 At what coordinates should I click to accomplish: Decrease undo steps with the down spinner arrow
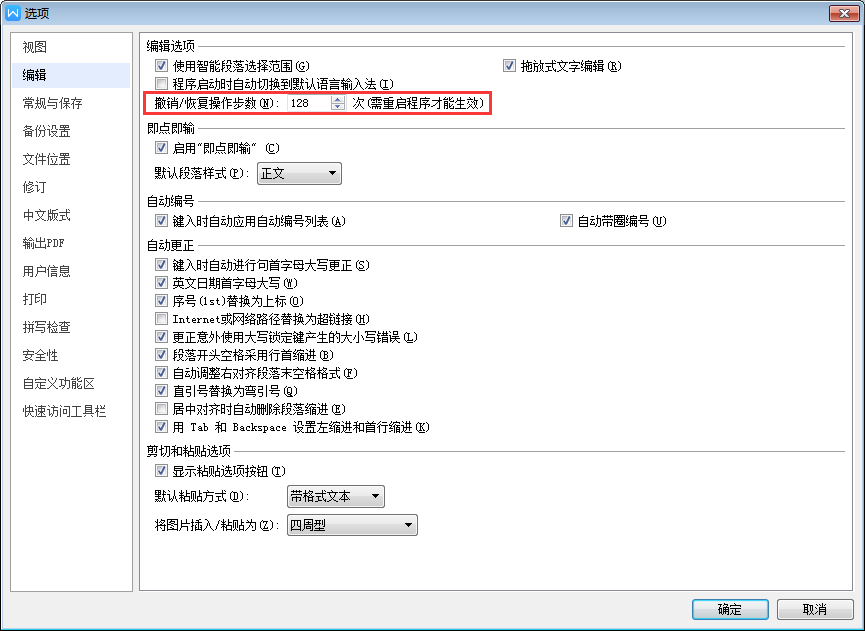pos(338,106)
